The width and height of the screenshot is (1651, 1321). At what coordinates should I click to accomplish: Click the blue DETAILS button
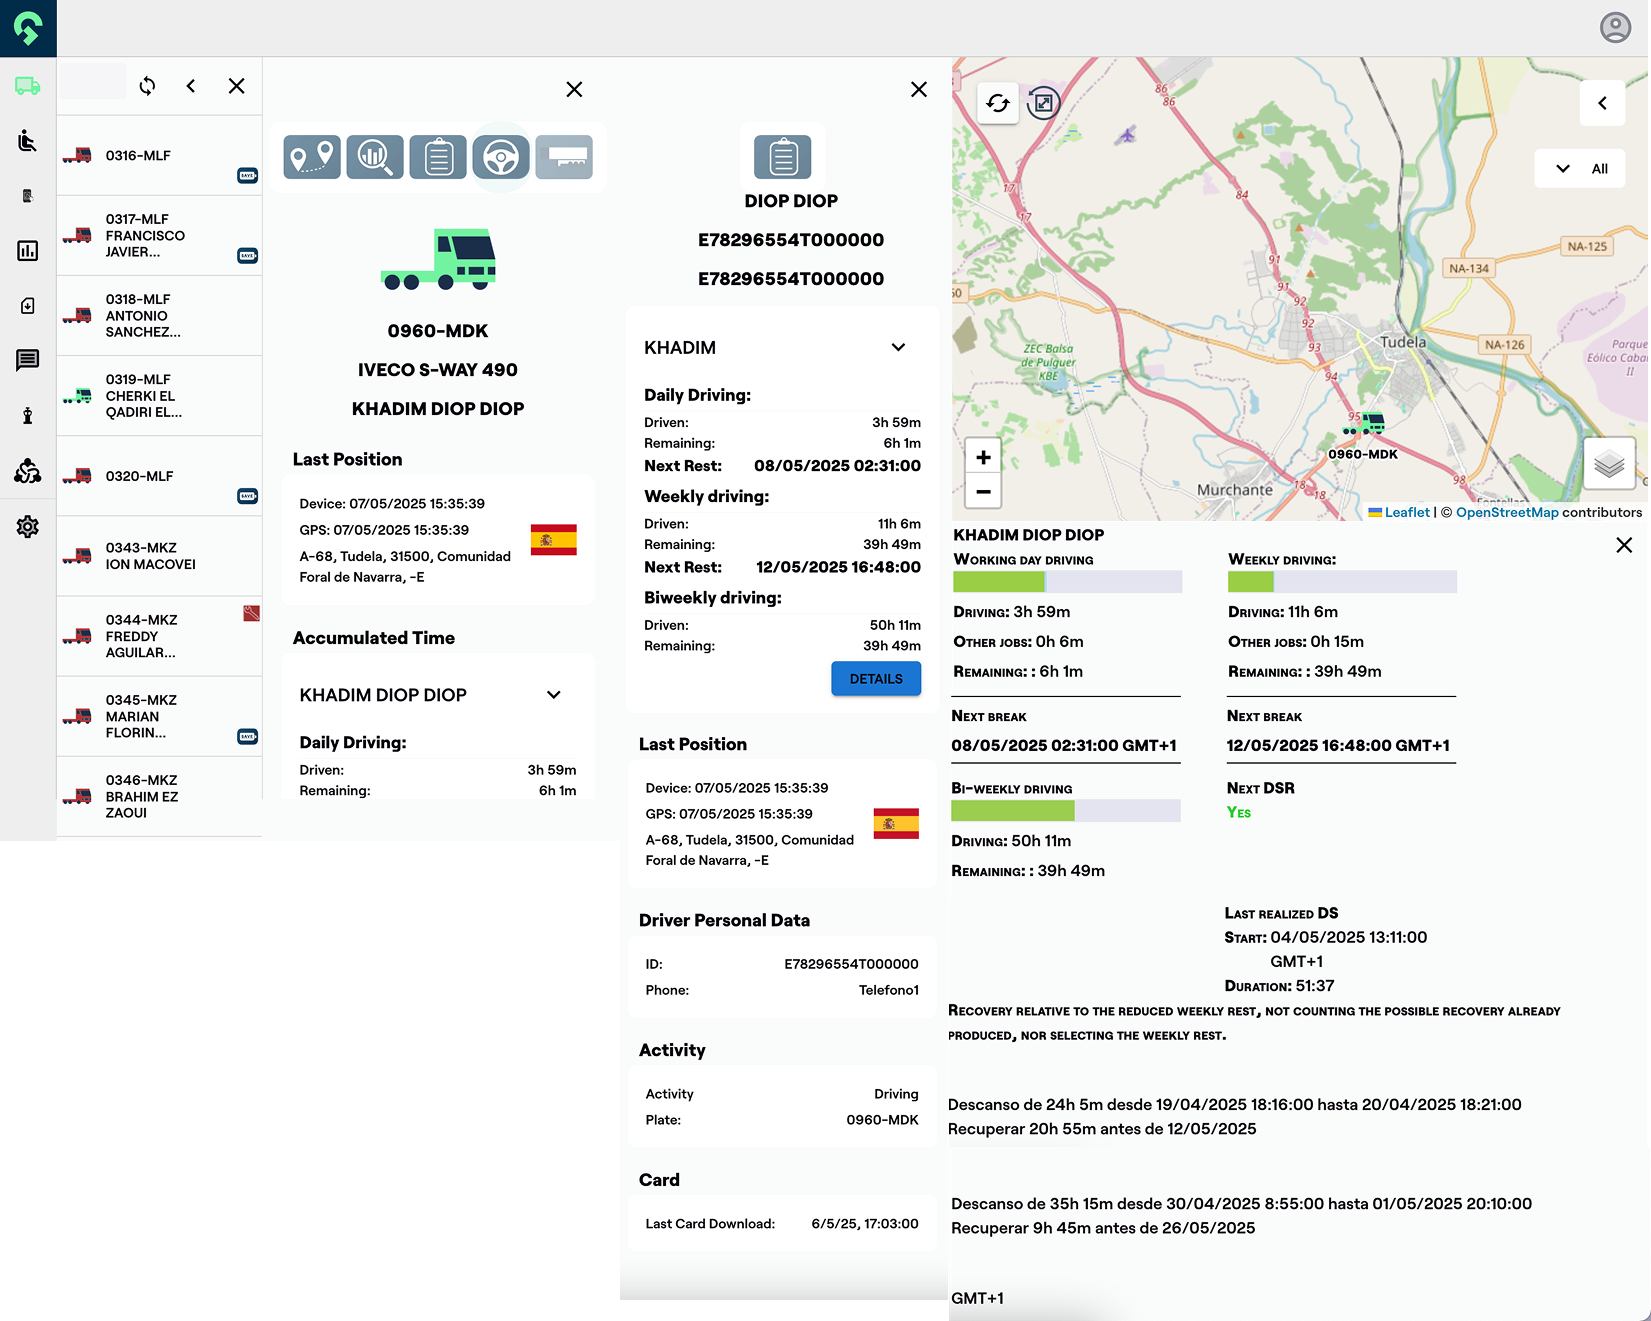point(876,679)
